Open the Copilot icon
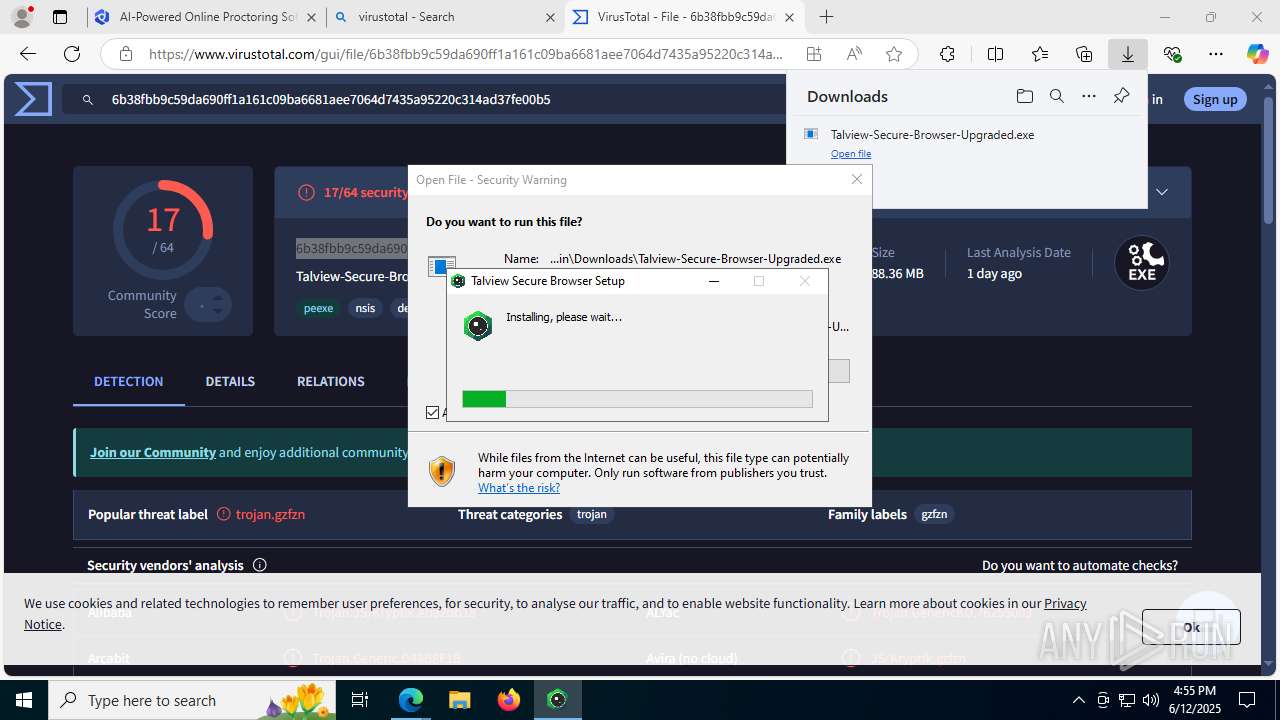Viewport: 1280px width, 720px height. coord(1258,54)
